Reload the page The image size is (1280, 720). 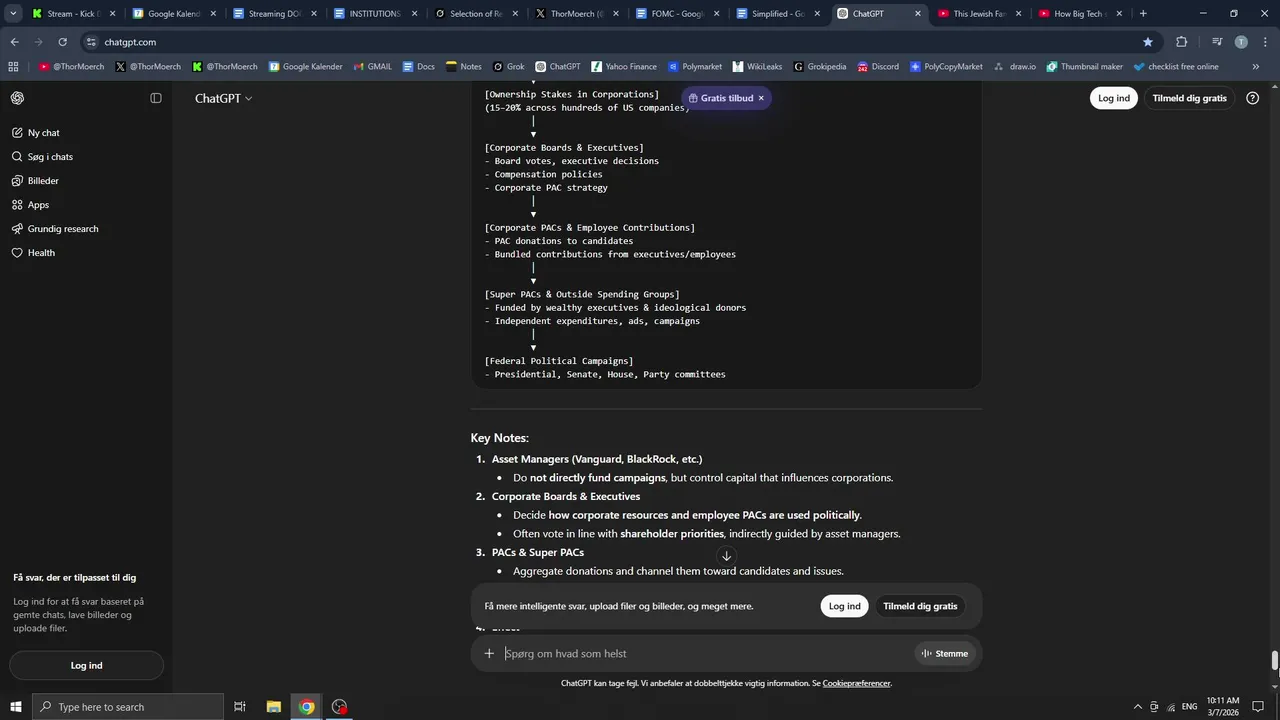[62, 42]
